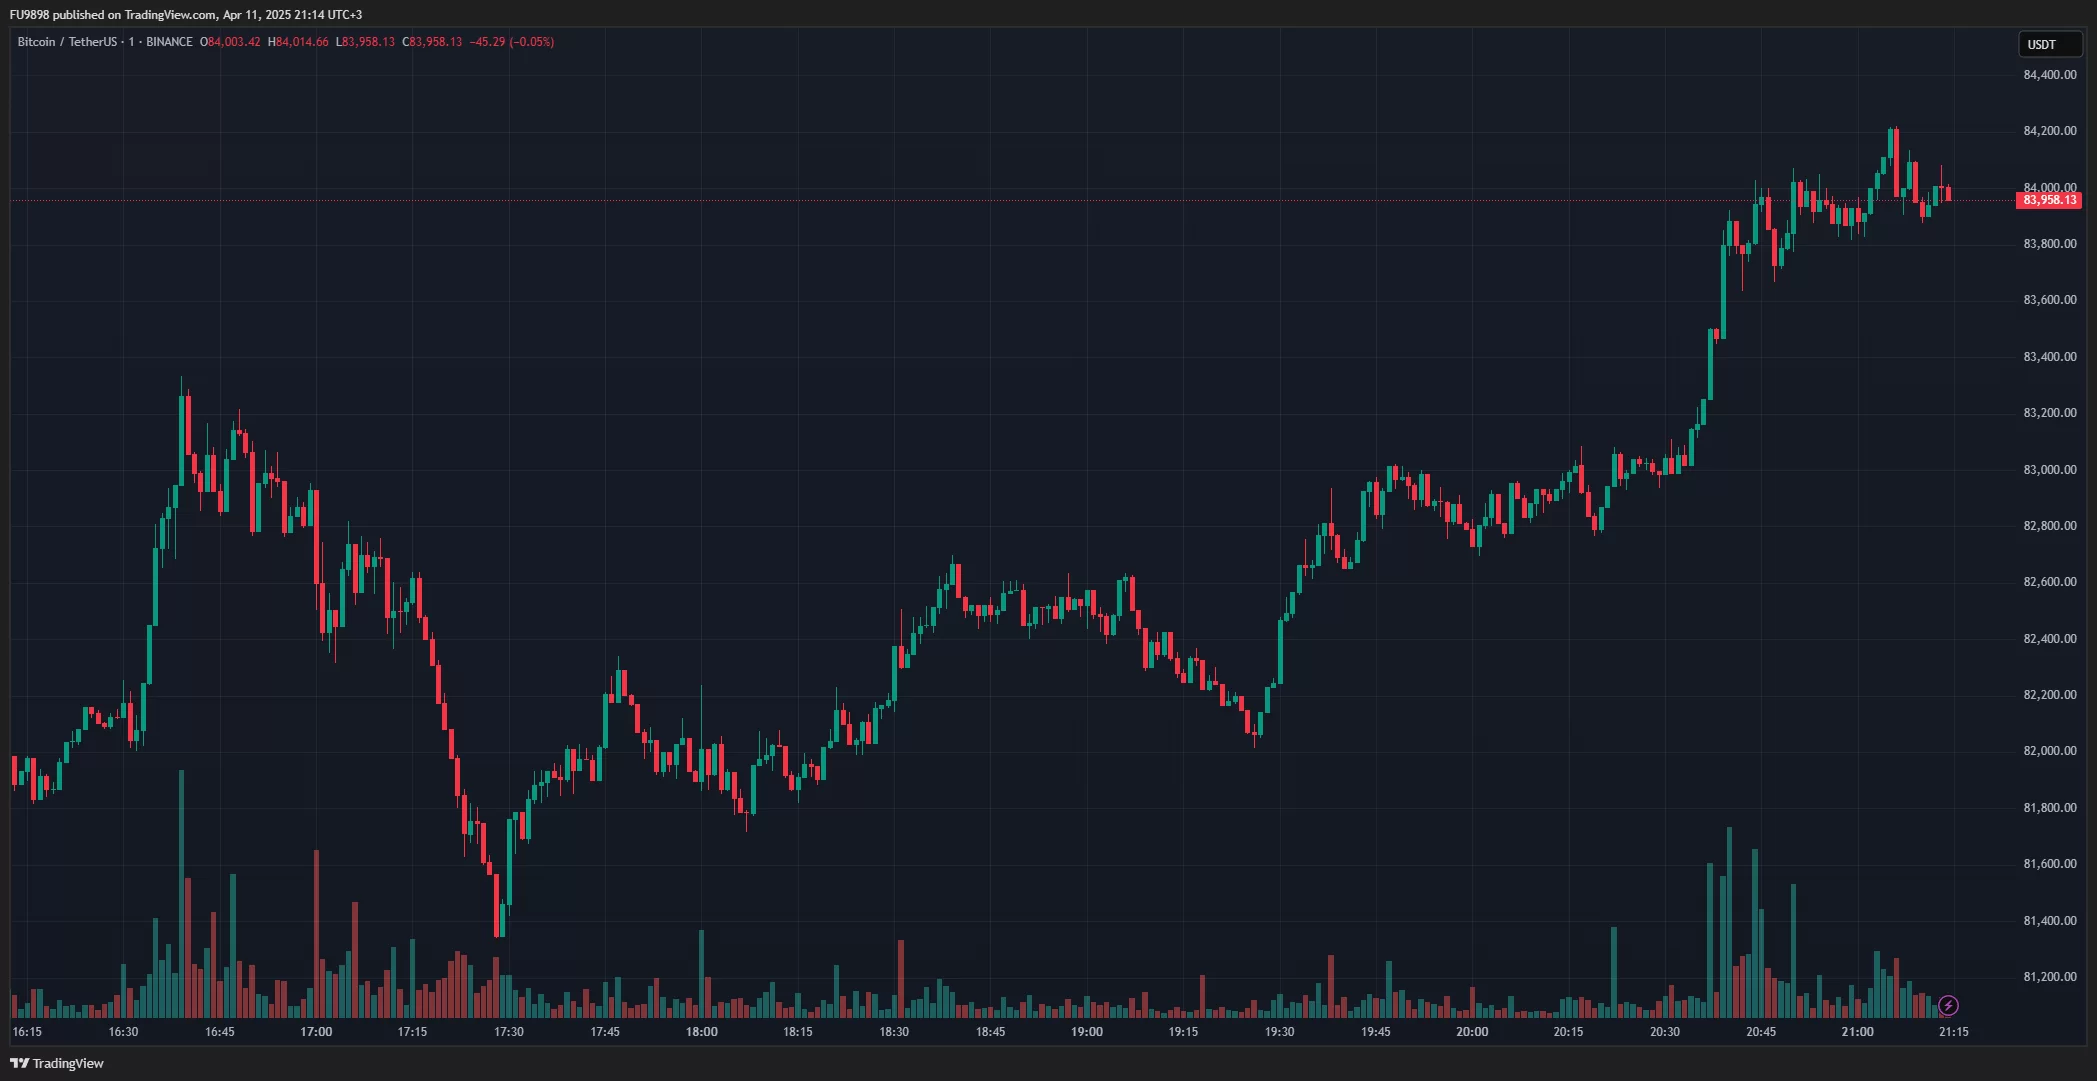Click the open price value 84,003.42
This screenshot has height=1081, width=2097.
click(233, 42)
